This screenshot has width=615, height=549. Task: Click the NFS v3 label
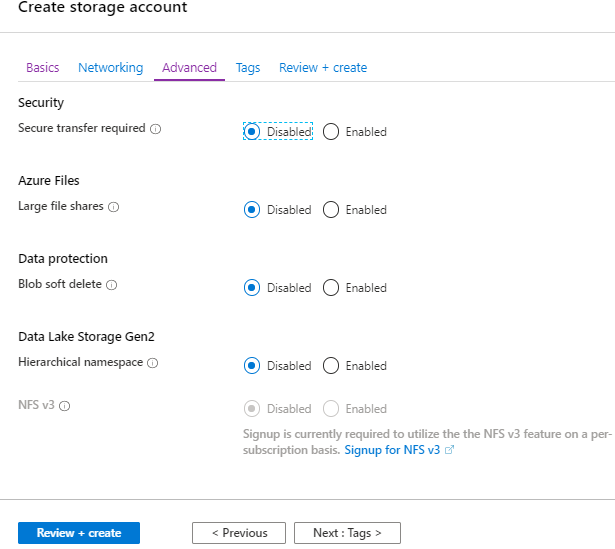(x=36, y=405)
